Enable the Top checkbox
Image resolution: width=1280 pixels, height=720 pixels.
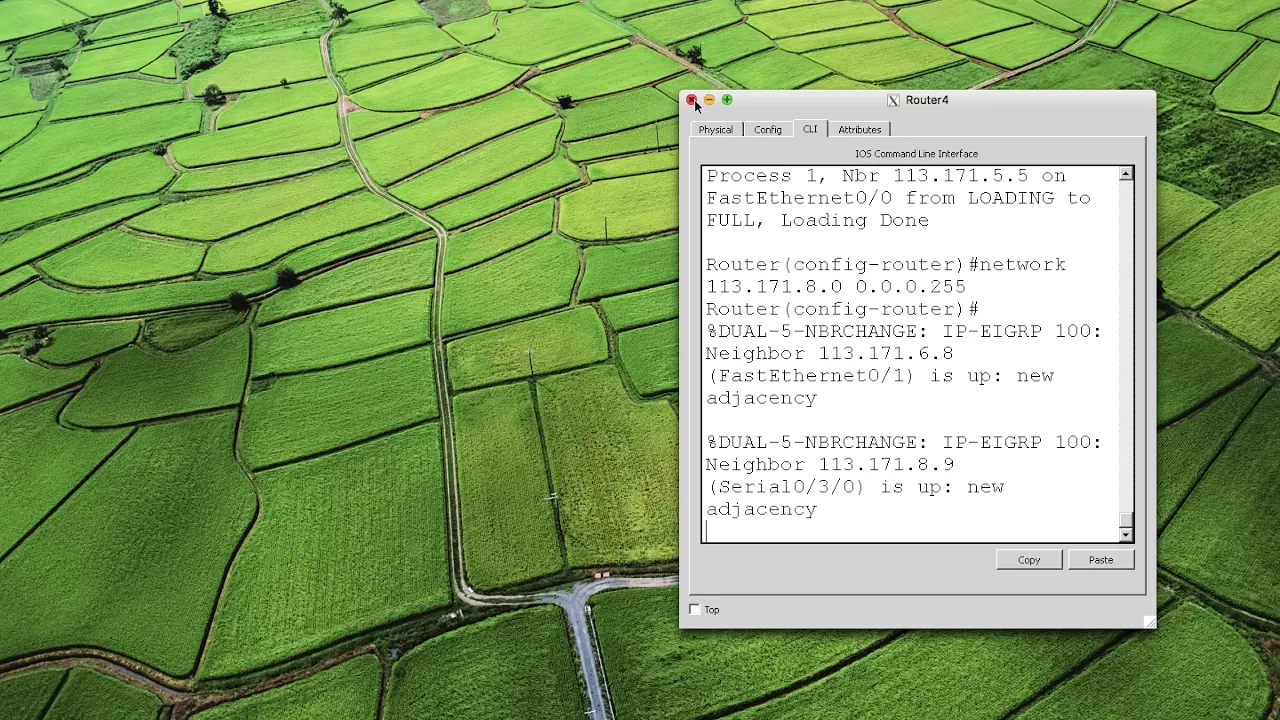695,609
